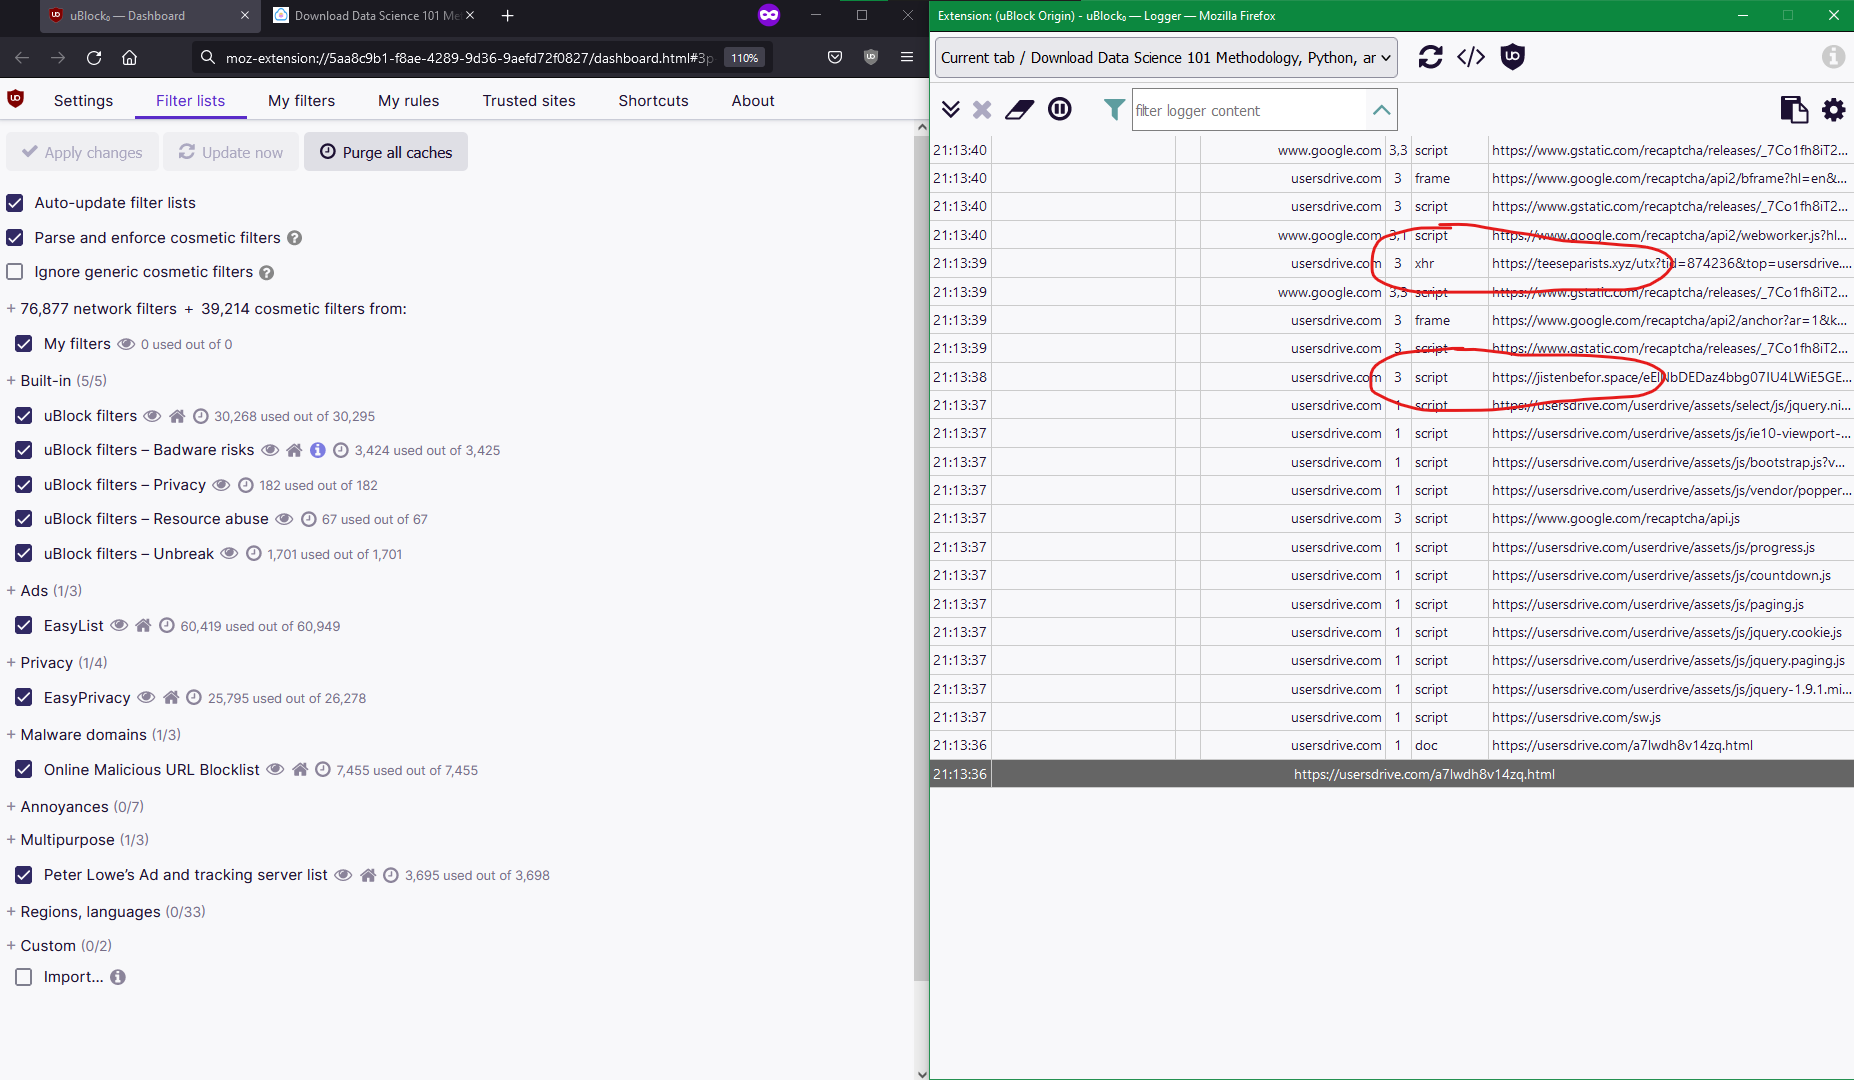
Task: Click the copy-to-clipboard icon in the logger
Action: click(1795, 110)
